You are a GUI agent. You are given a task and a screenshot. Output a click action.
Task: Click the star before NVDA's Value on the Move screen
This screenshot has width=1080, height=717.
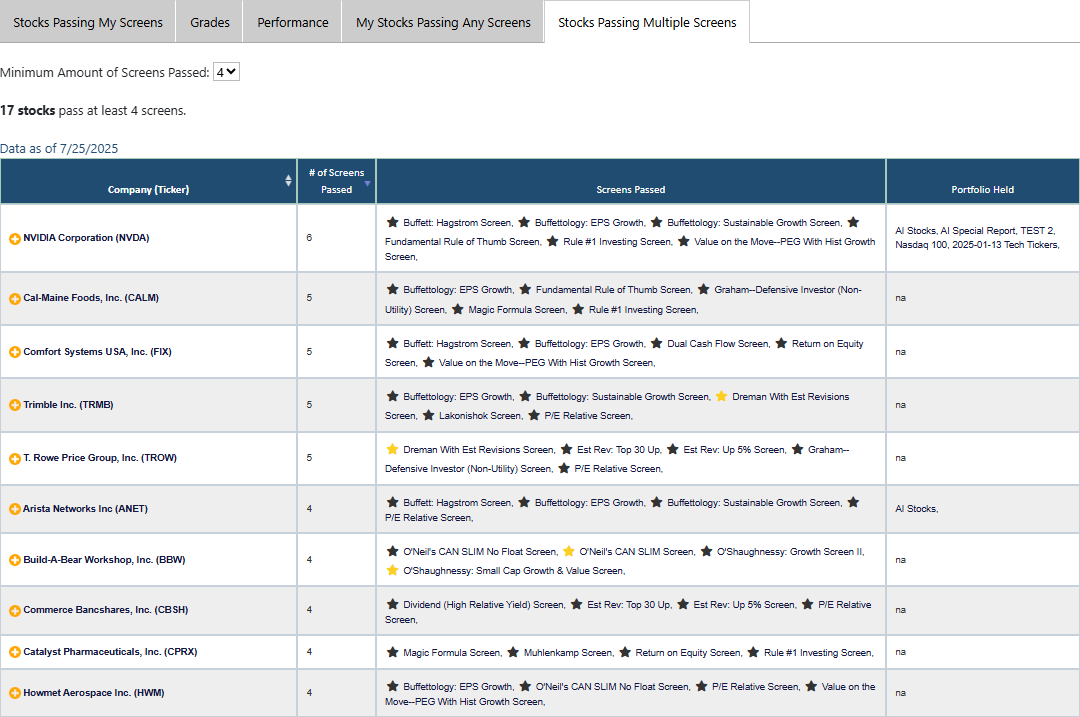point(683,241)
